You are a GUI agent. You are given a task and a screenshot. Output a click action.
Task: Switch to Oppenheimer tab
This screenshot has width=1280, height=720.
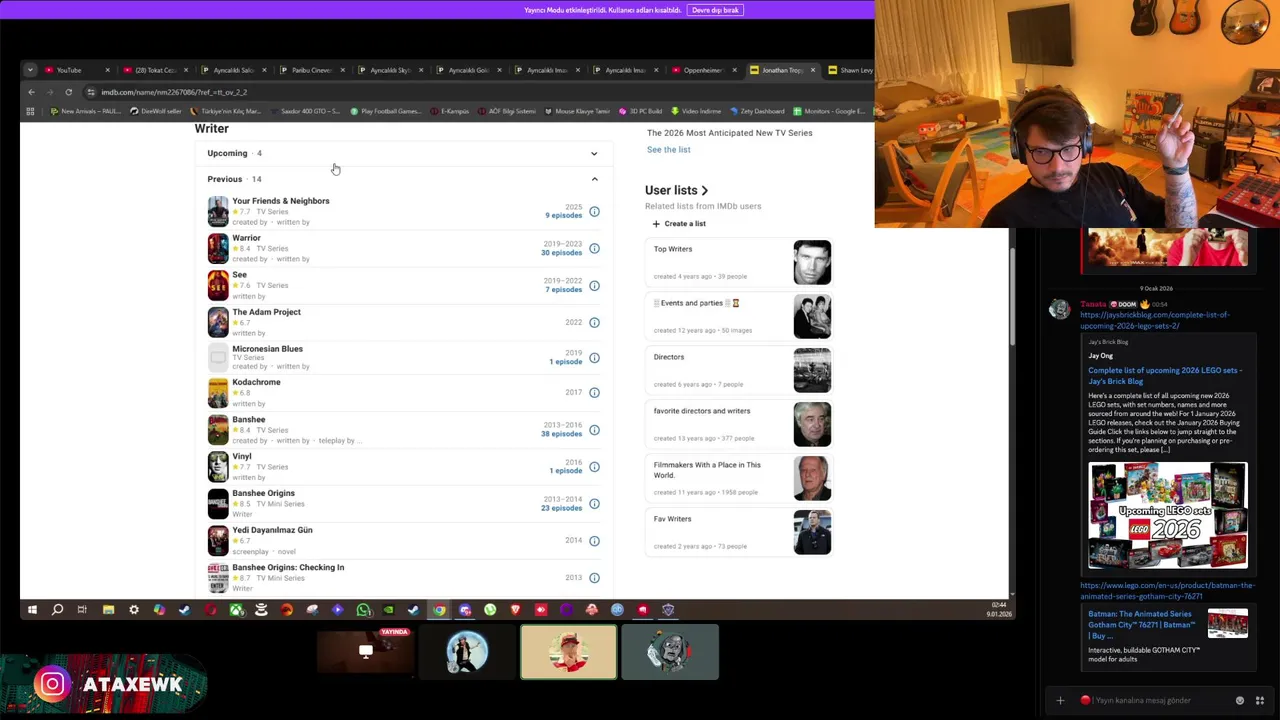click(x=703, y=70)
